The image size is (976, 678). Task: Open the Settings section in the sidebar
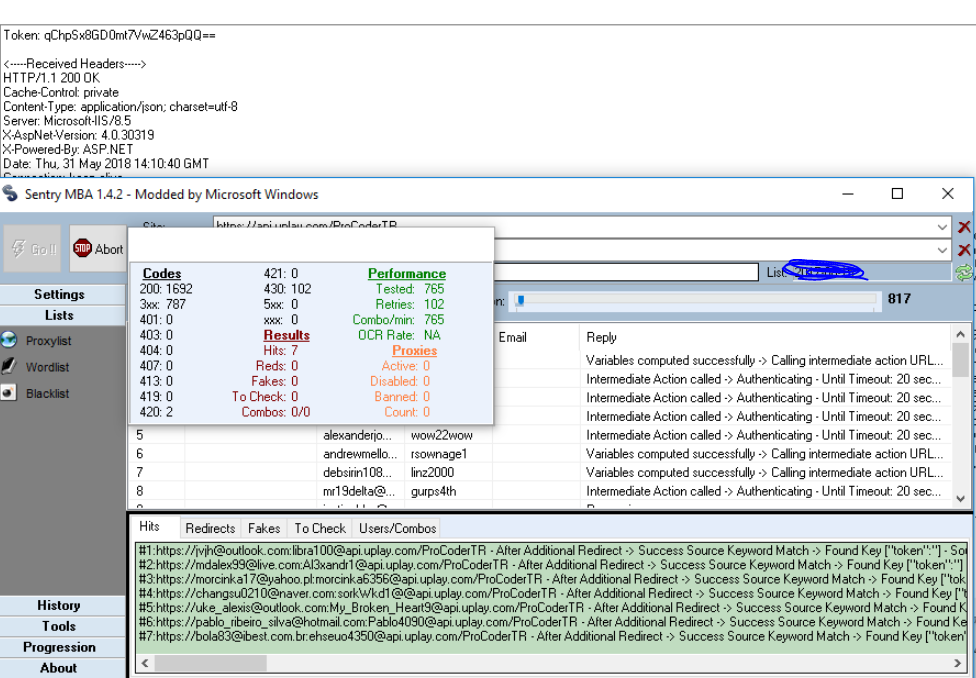coord(60,294)
